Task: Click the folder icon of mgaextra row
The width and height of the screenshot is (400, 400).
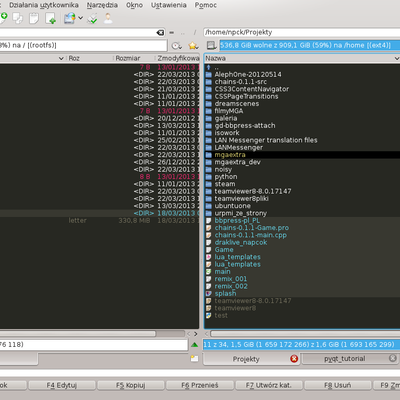Action: coord(209,155)
